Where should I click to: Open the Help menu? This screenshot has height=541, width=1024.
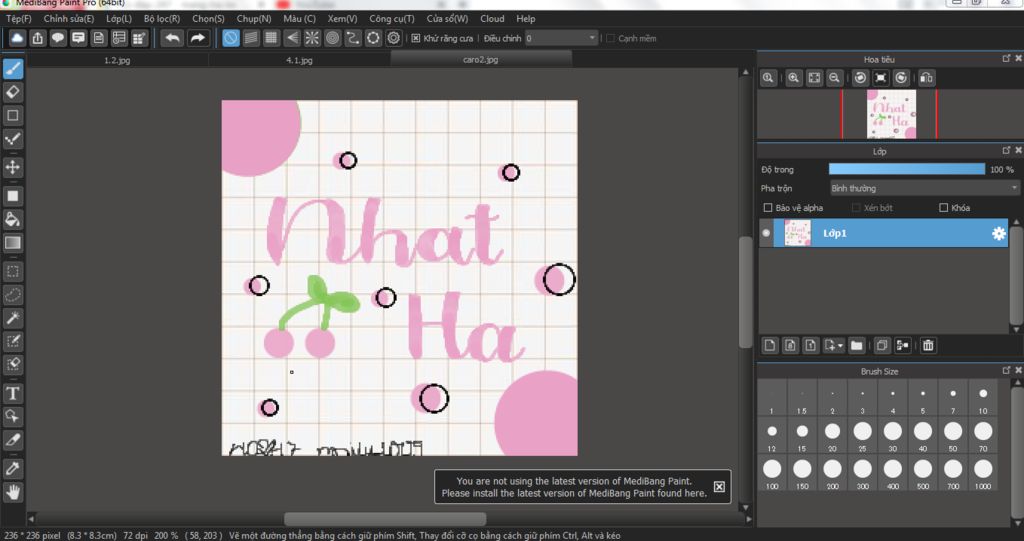pyautogui.click(x=525, y=19)
